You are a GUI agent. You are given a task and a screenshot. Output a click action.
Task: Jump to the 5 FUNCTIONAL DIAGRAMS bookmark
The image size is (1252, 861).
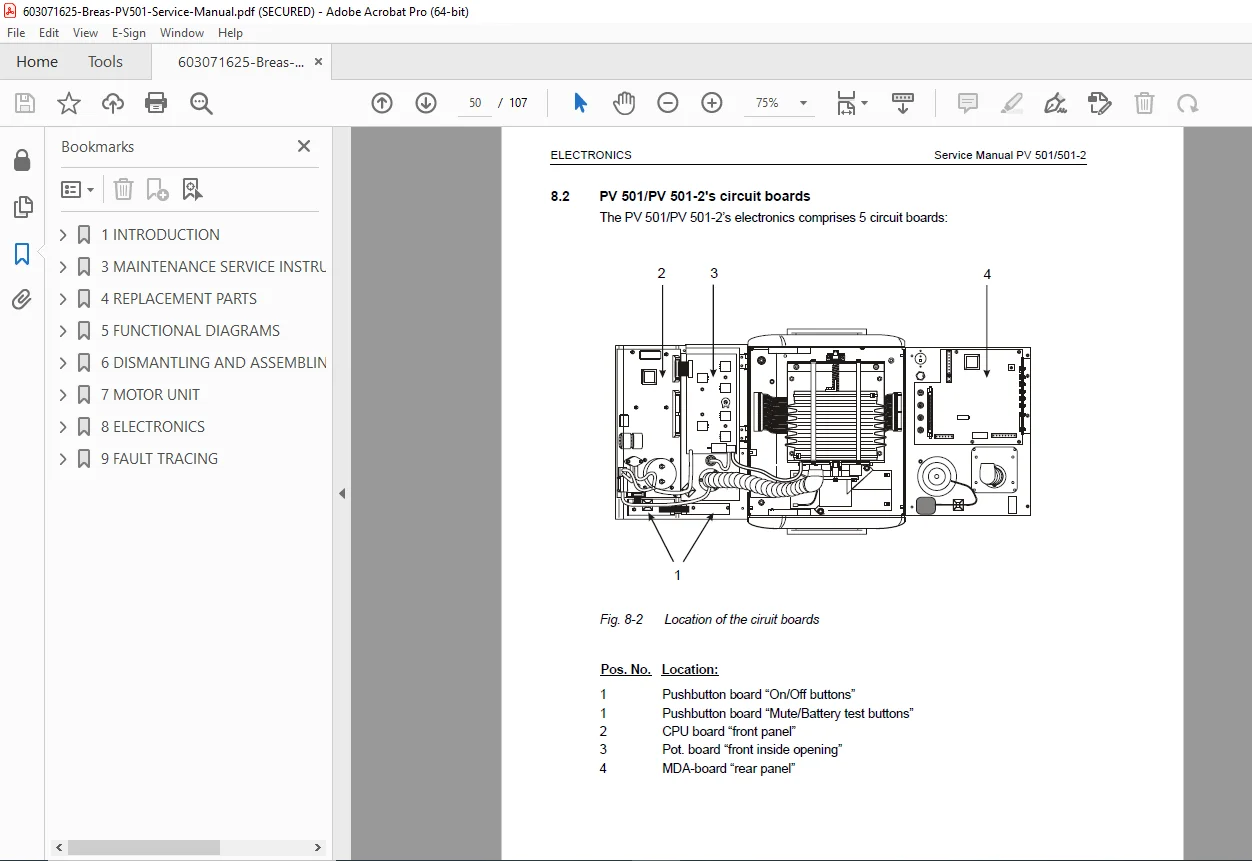coord(190,331)
